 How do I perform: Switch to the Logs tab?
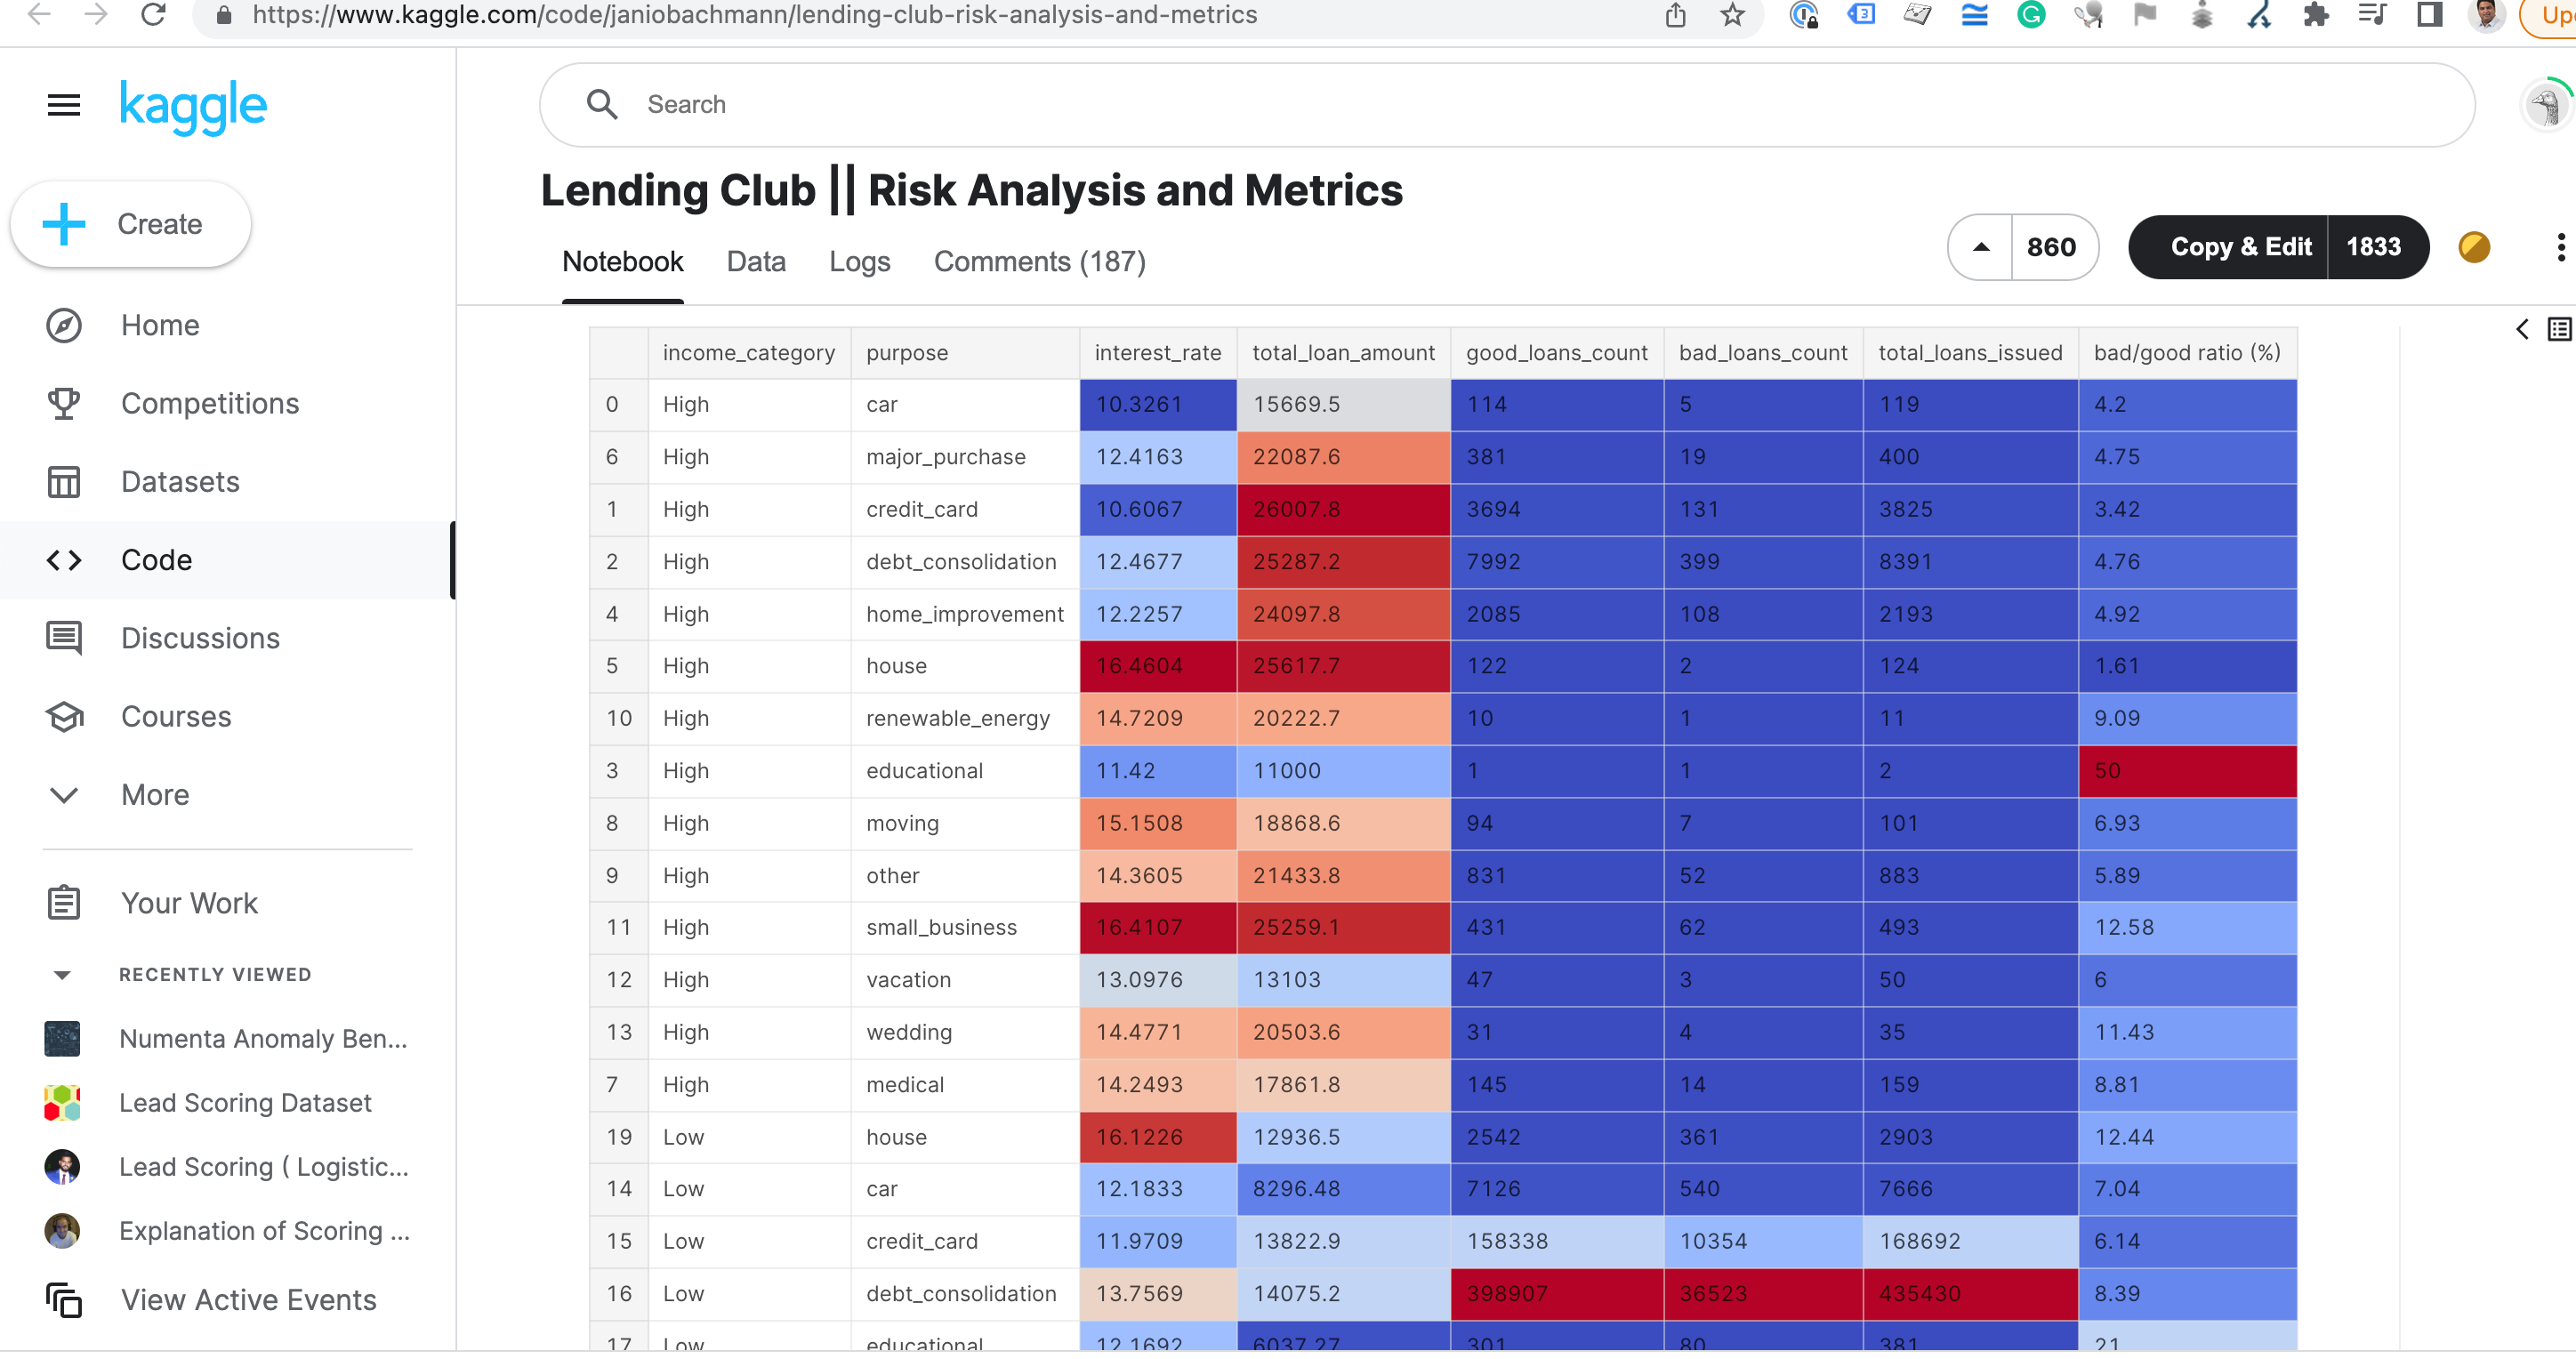tap(859, 262)
